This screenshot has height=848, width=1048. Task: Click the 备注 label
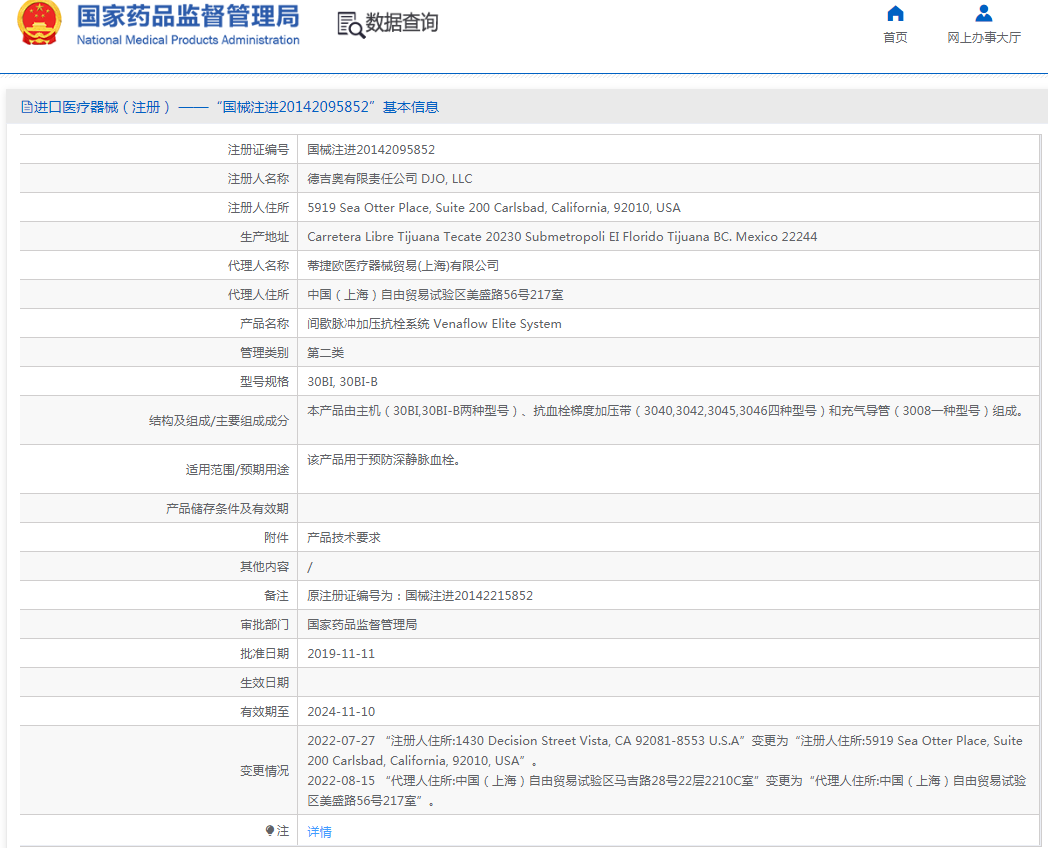(x=276, y=595)
